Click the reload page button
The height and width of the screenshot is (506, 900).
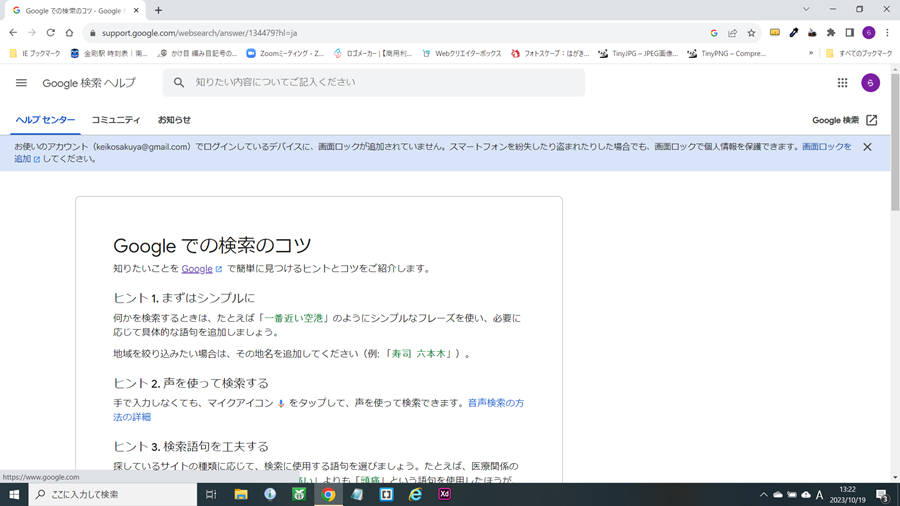coord(50,33)
